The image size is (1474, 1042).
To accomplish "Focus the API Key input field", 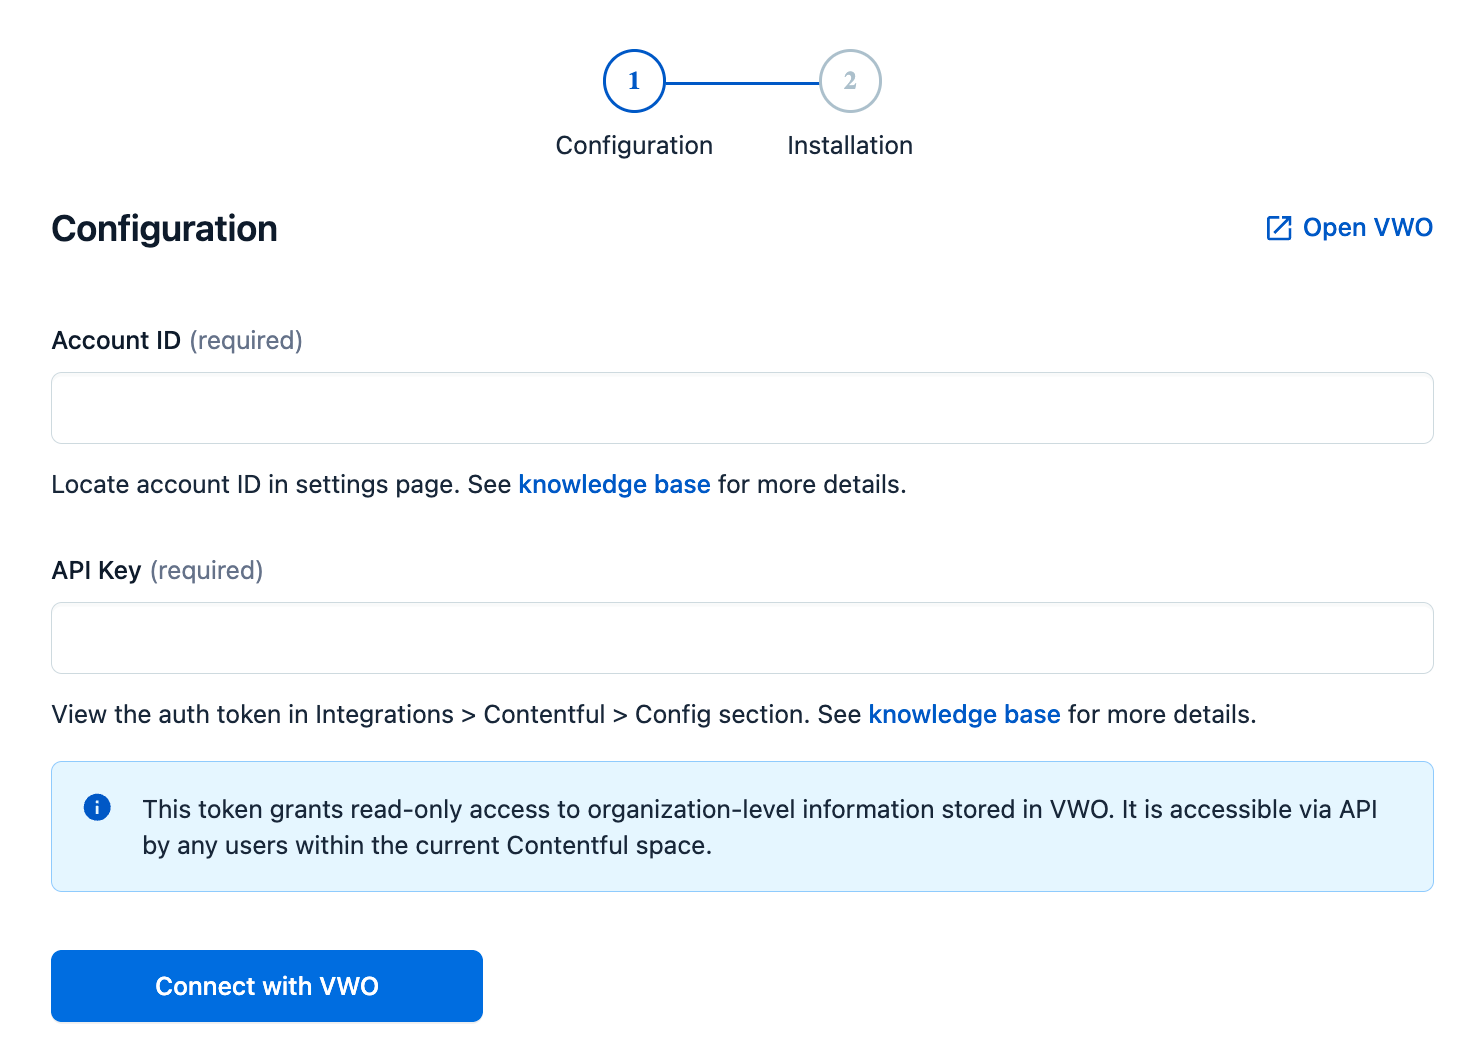I will pyautogui.click(x=742, y=638).
